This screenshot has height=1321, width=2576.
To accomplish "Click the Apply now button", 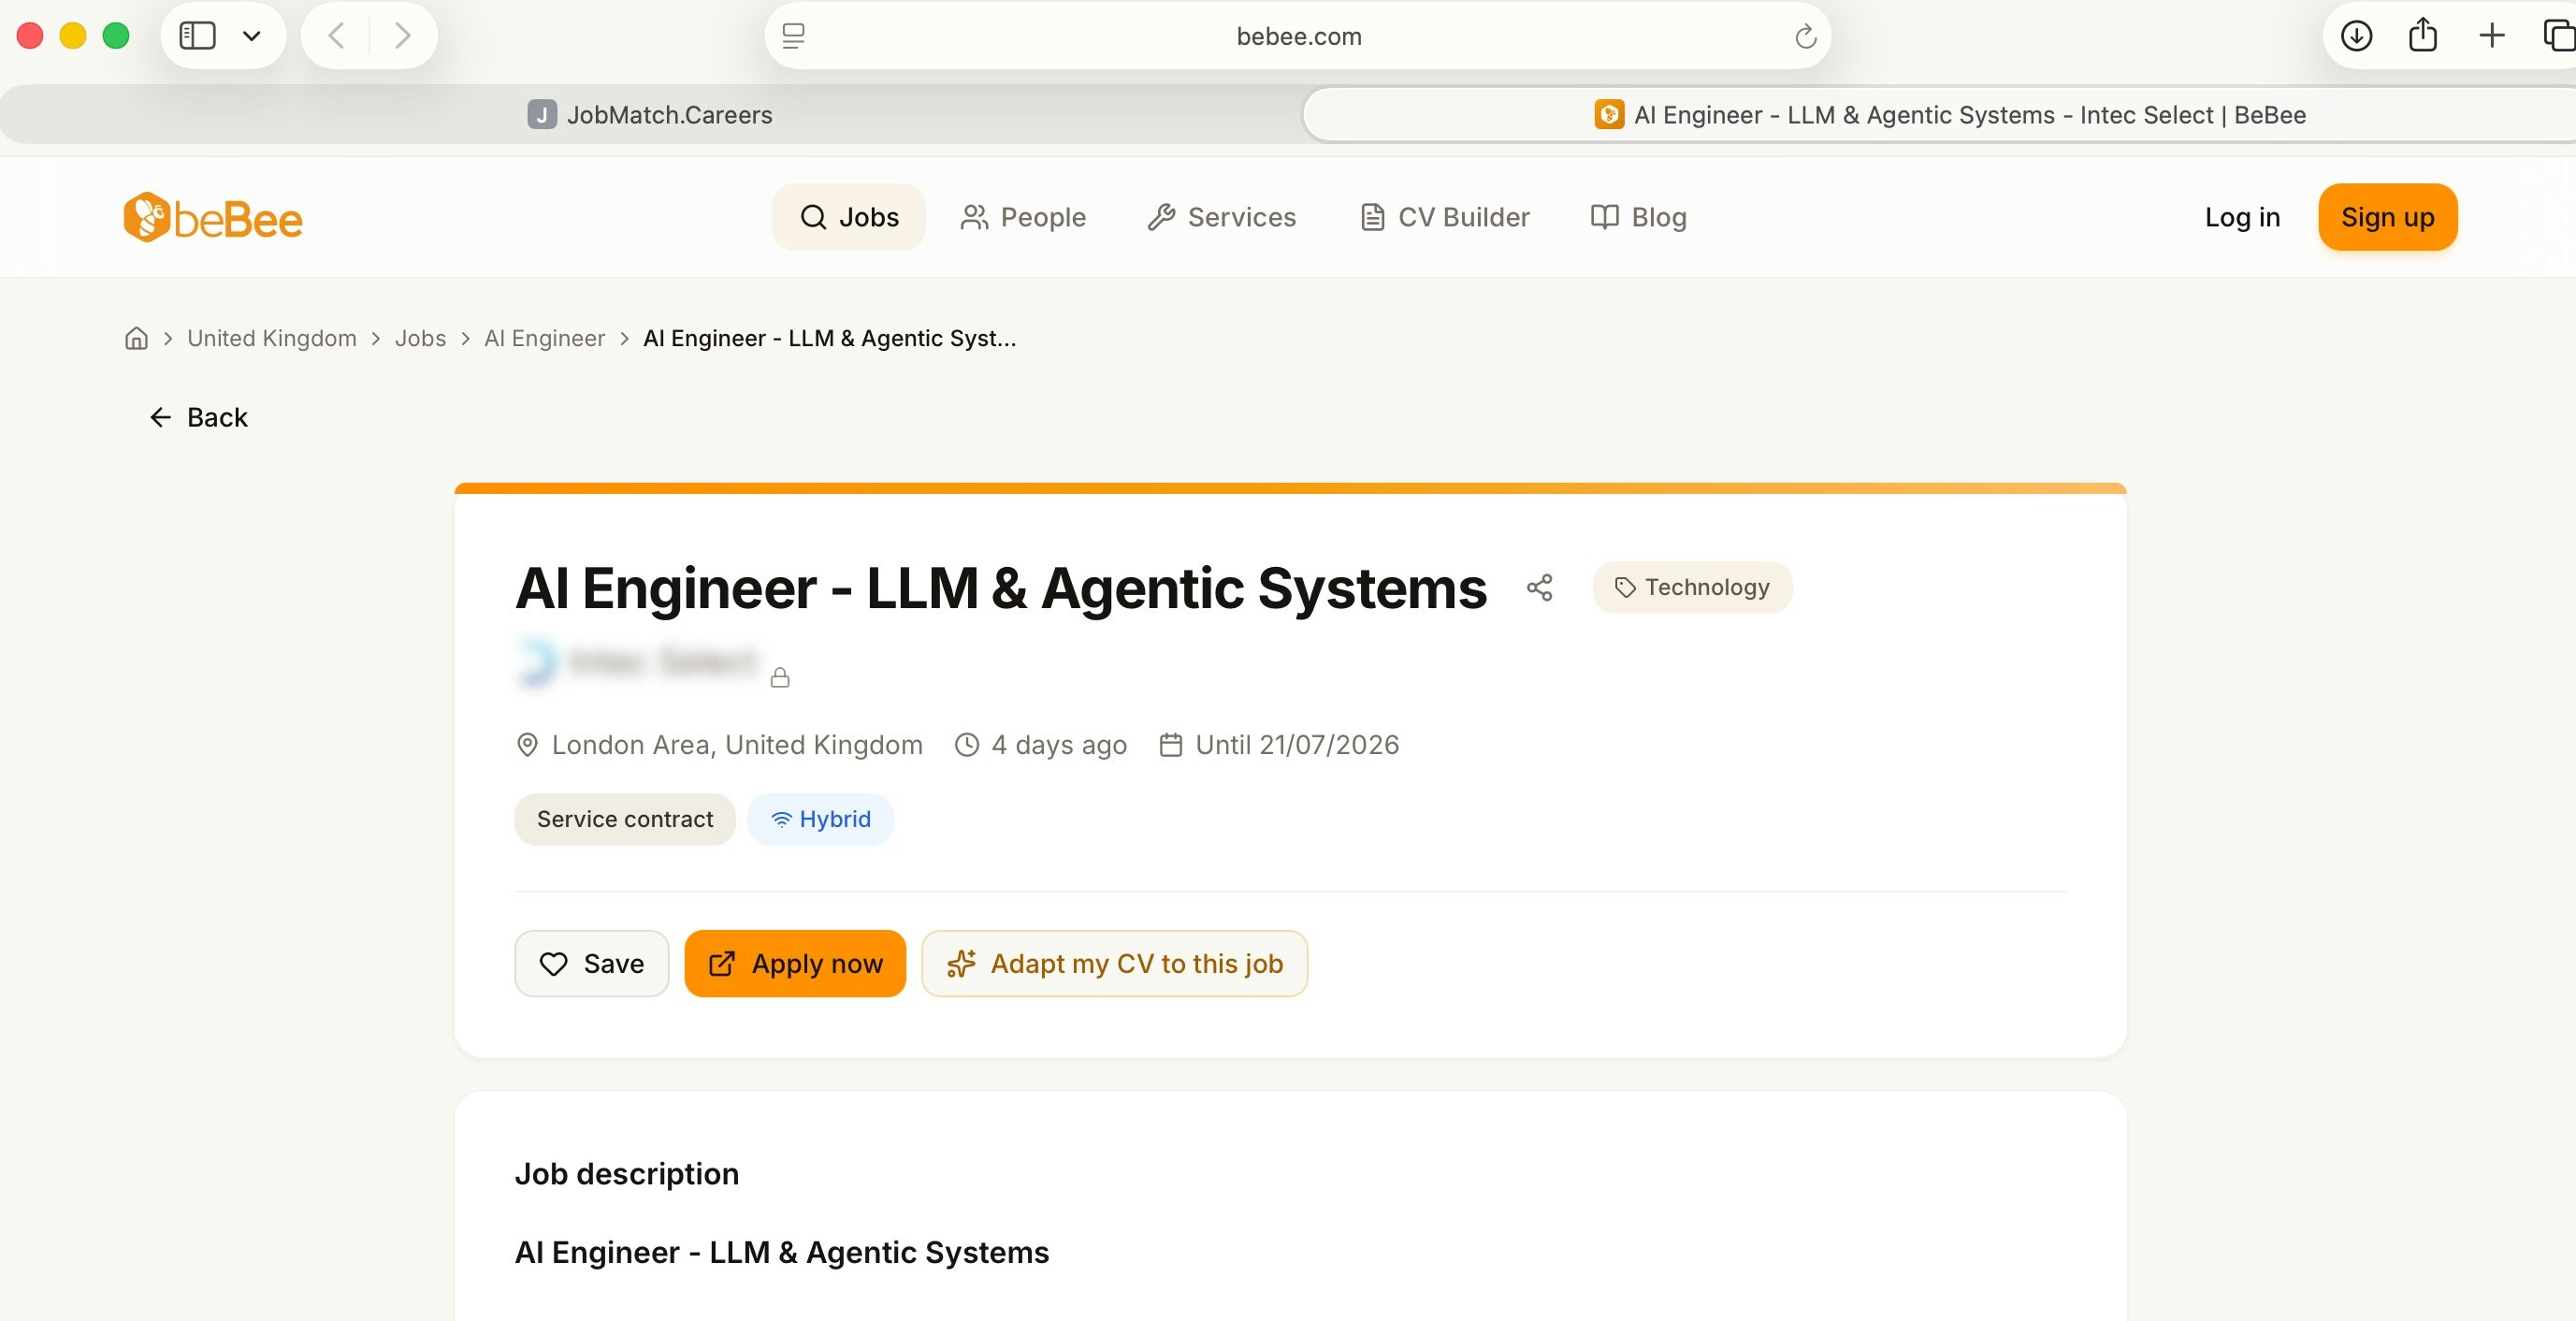I will (795, 963).
